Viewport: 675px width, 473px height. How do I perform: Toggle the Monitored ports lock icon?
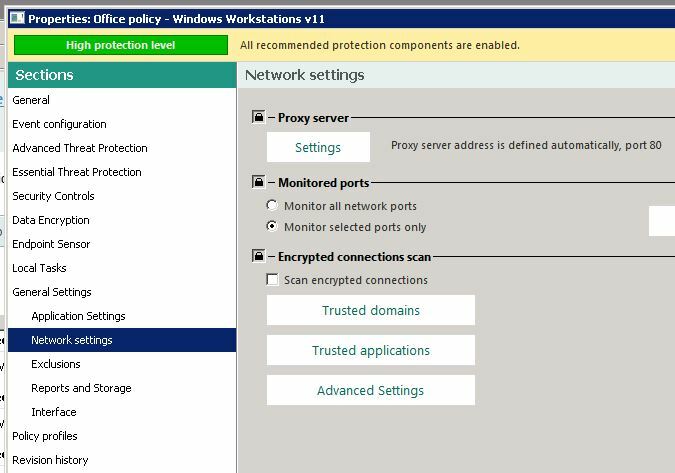(x=258, y=182)
